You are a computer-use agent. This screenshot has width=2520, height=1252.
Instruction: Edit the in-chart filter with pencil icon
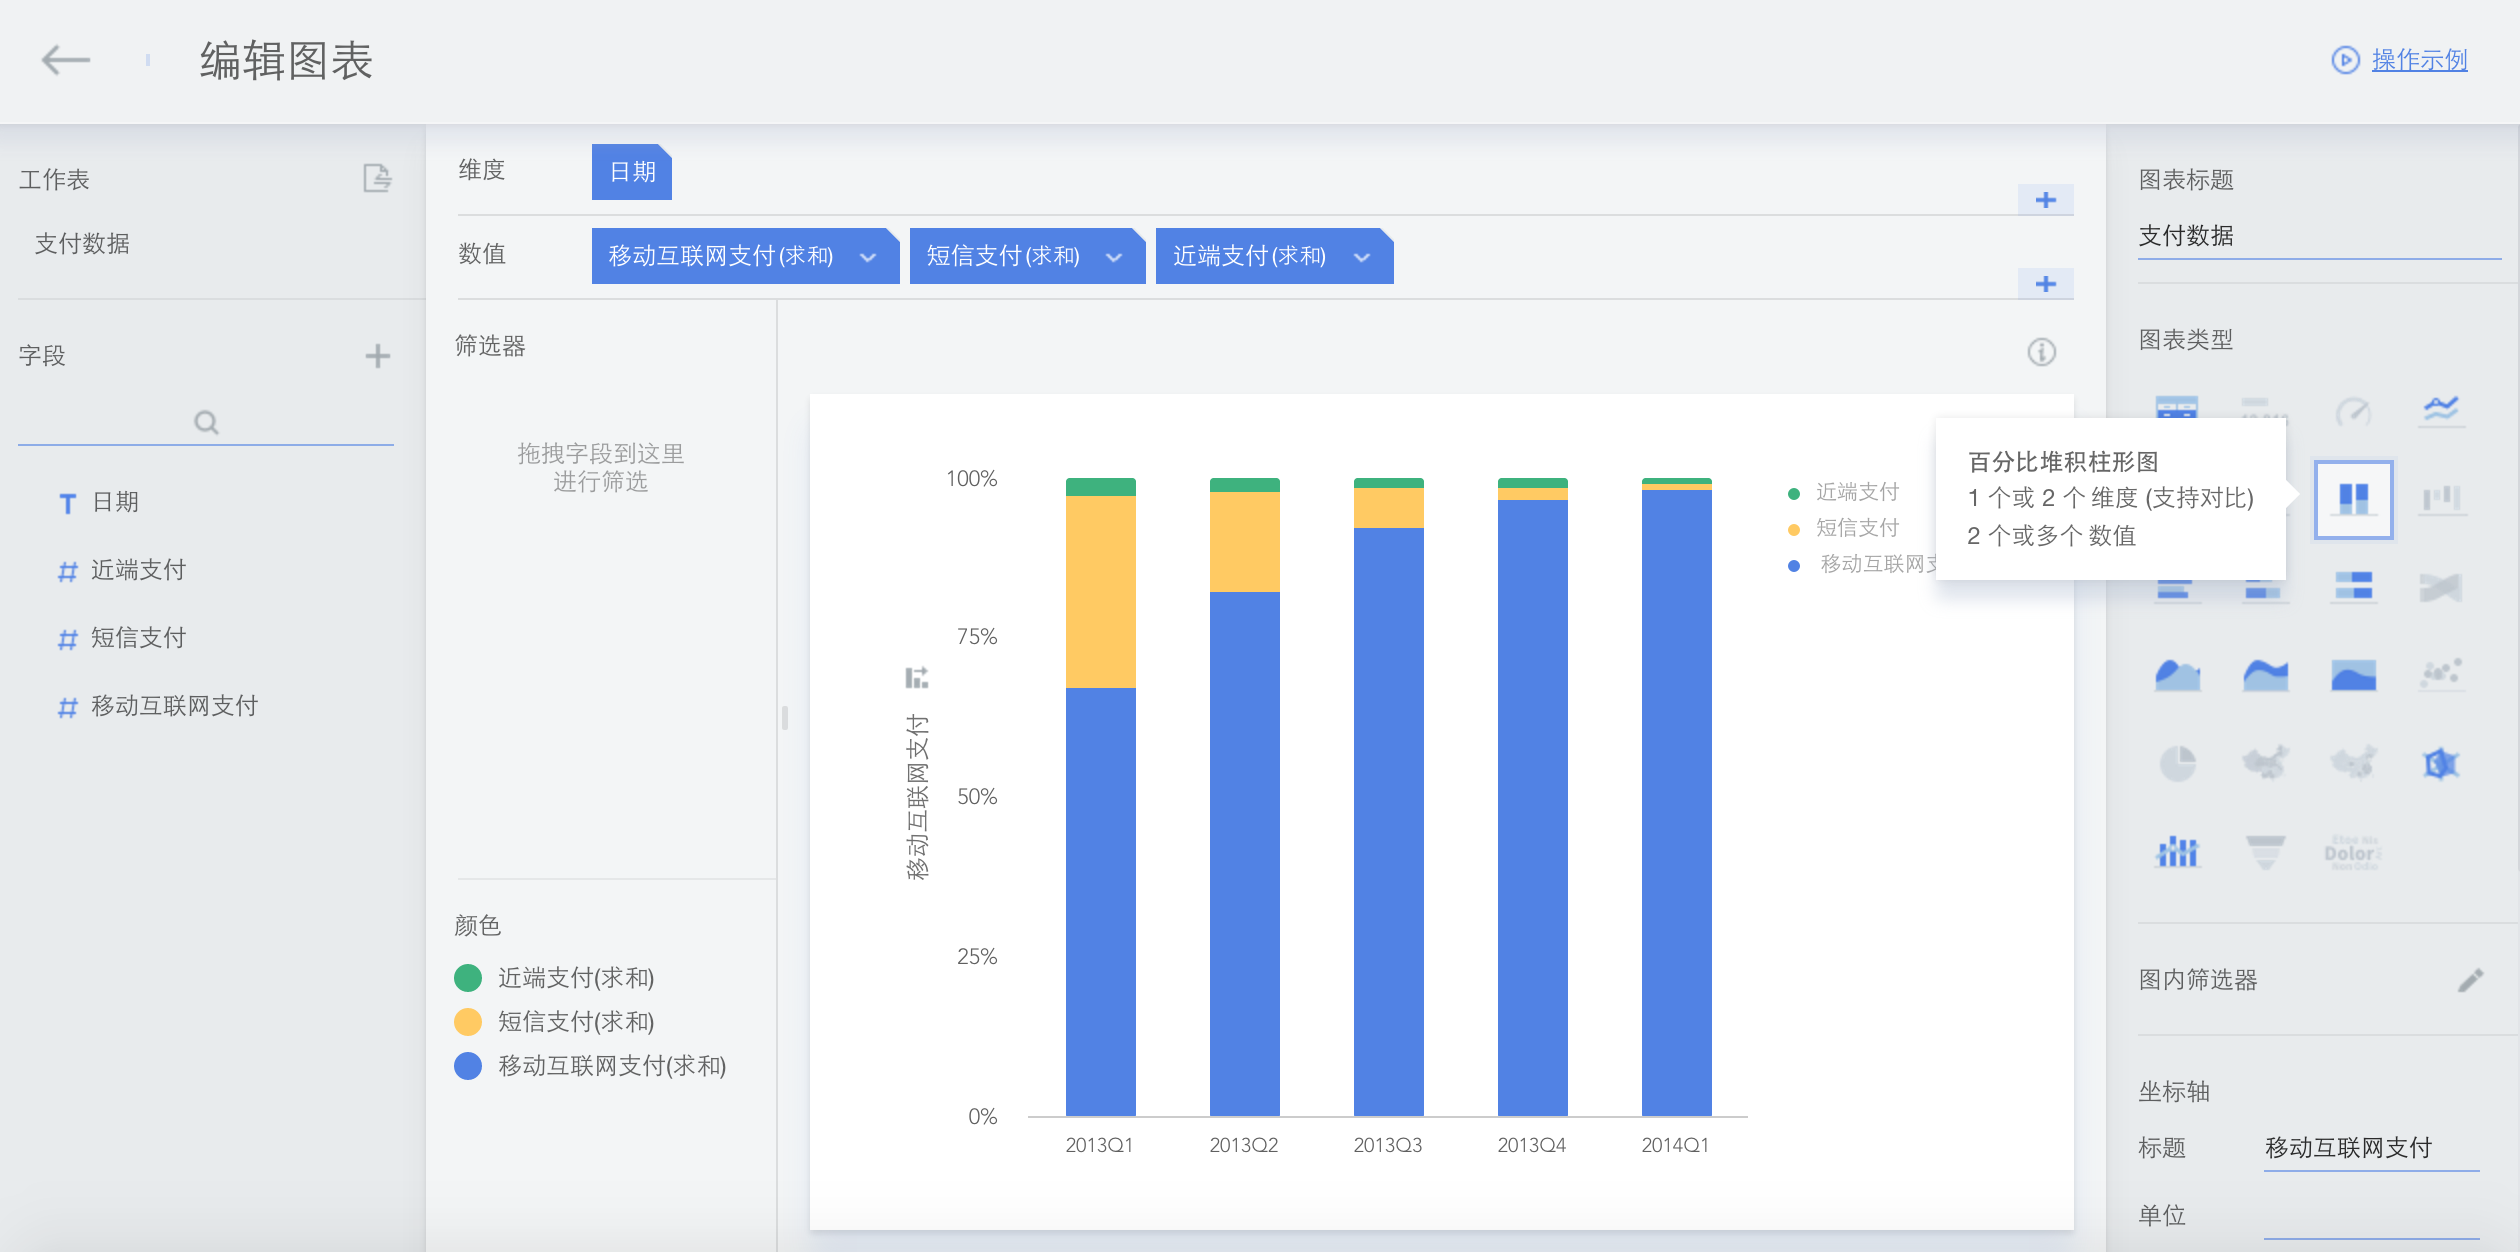[2470, 980]
